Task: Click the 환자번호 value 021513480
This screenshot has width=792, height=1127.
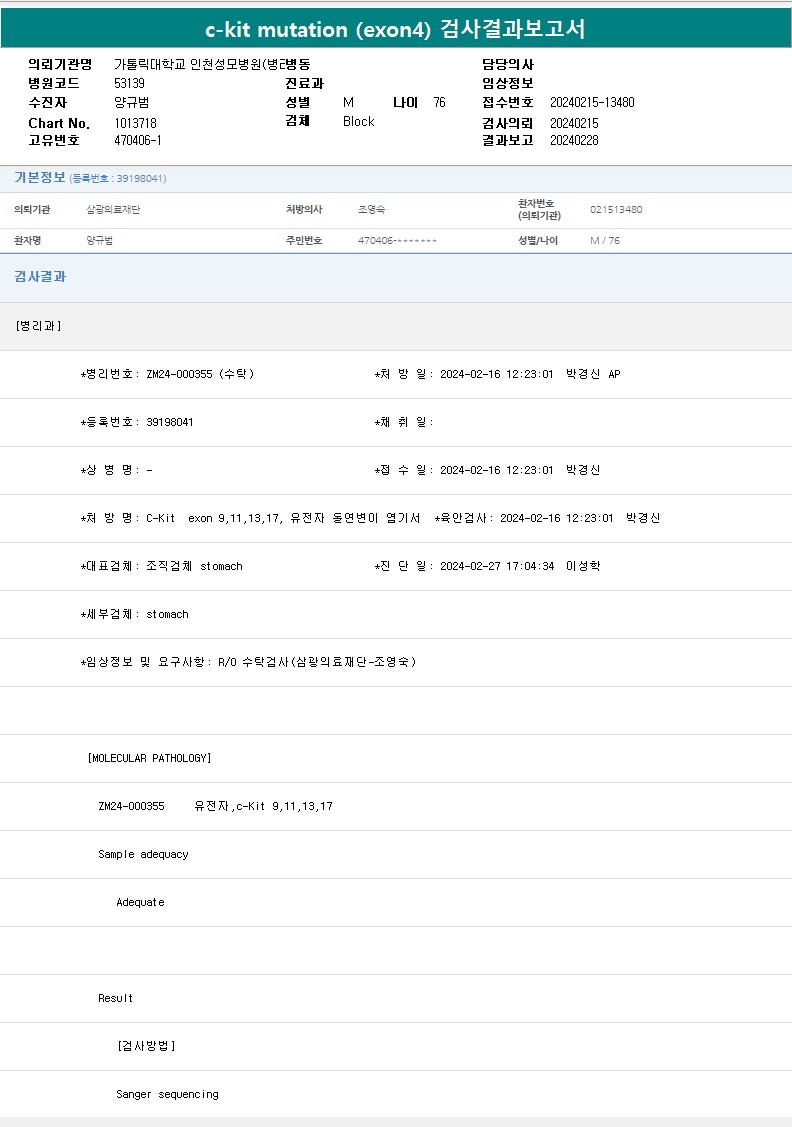Action: [x=616, y=210]
